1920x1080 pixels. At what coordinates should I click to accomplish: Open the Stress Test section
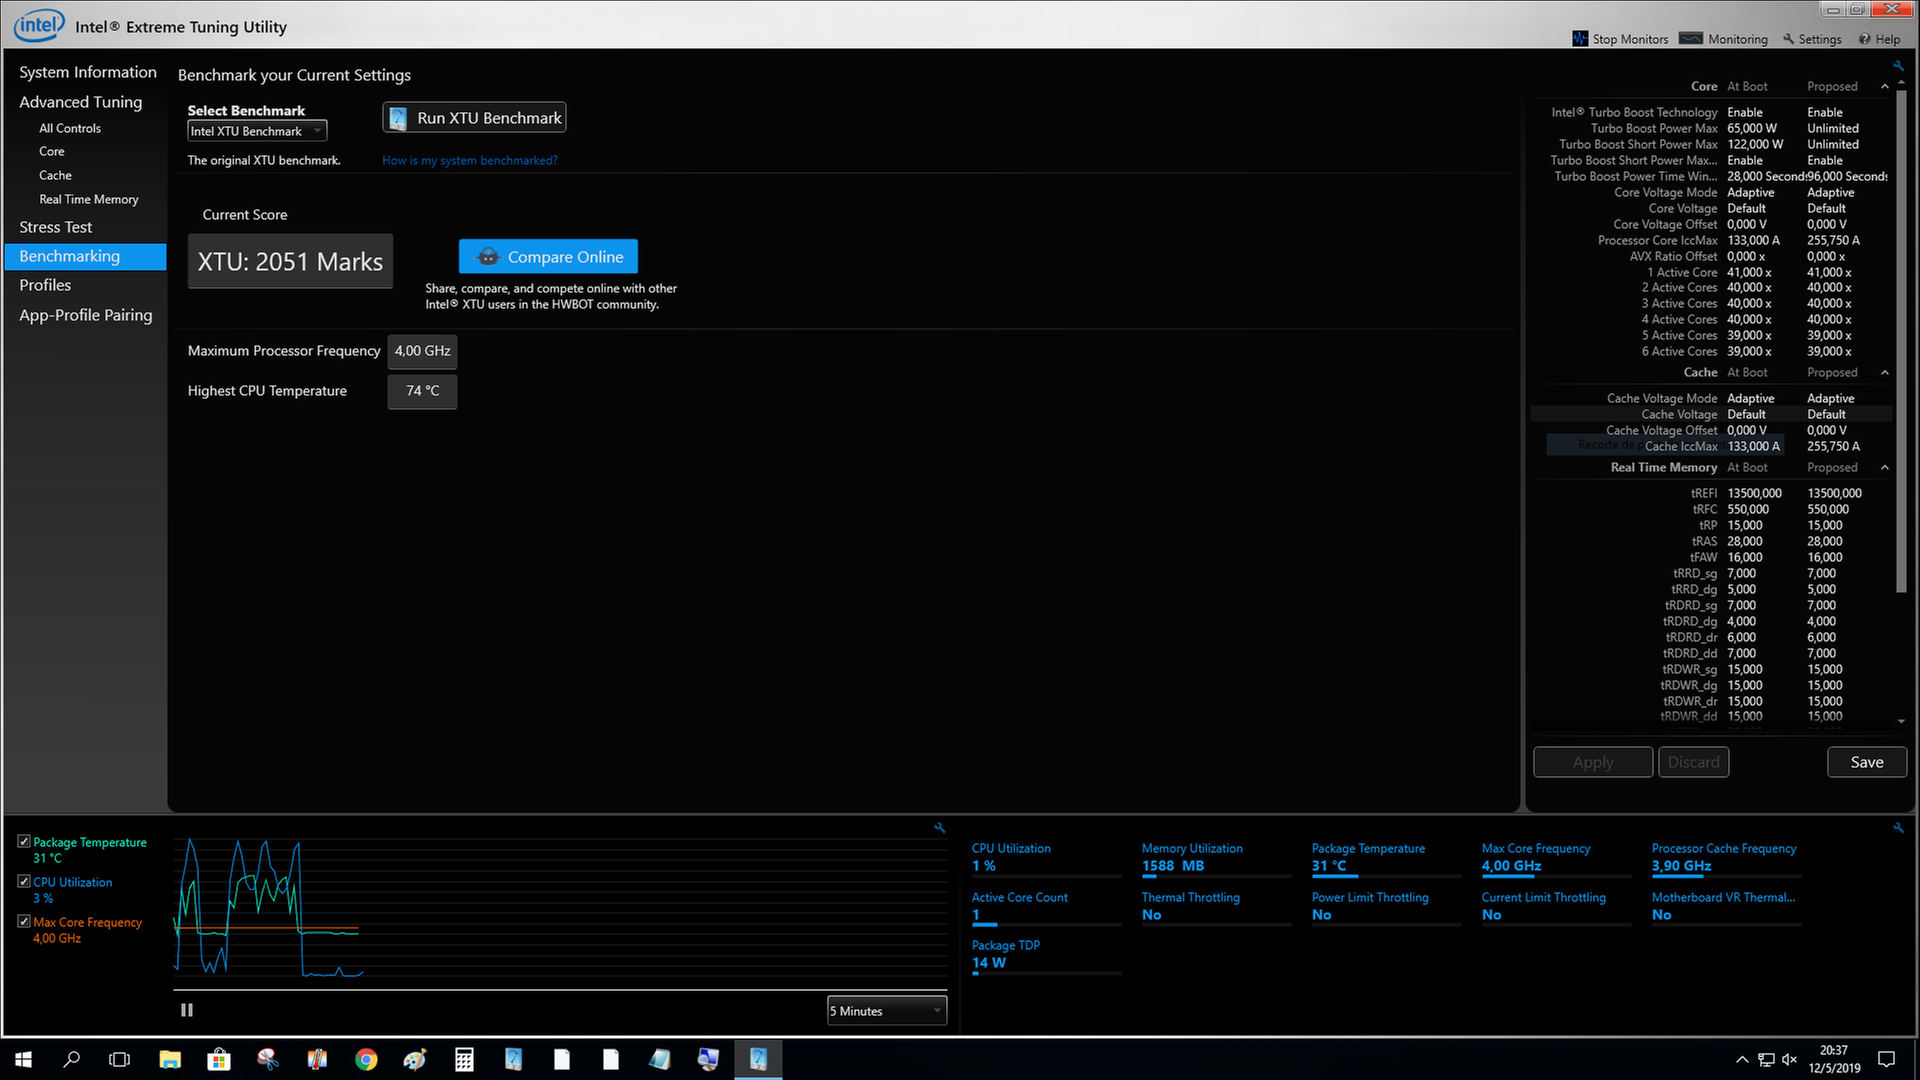pyautogui.click(x=56, y=227)
